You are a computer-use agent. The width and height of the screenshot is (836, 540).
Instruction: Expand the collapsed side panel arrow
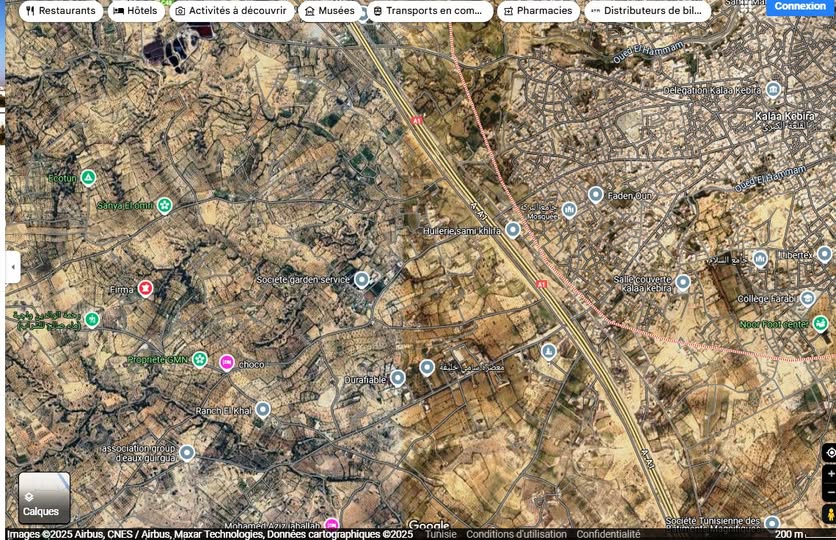tap(13, 267)
